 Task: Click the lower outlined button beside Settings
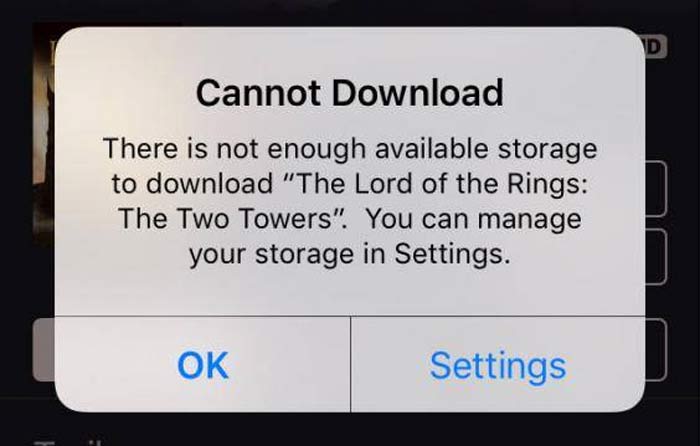coord(656,350)
